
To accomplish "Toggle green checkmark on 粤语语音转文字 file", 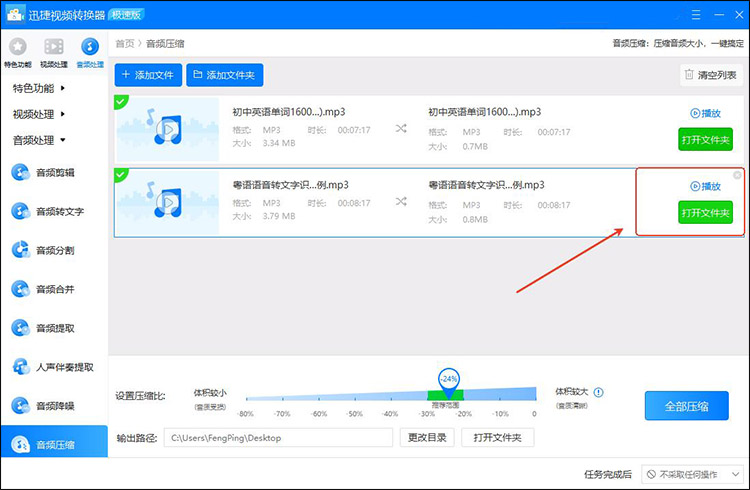I will pyautogui.click(x=121, y=174).
